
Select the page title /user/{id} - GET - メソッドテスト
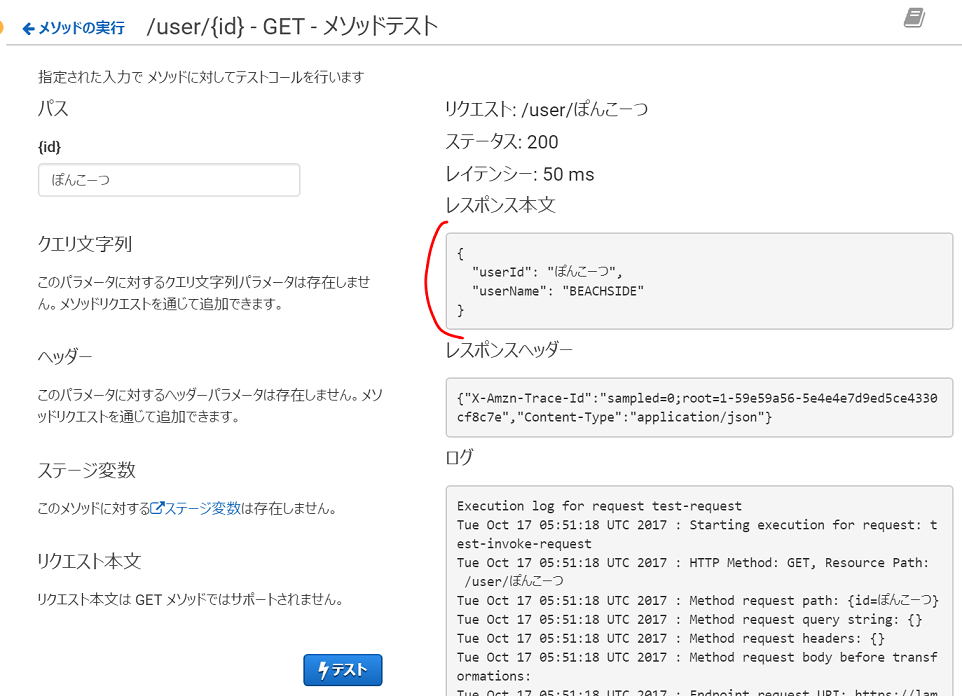(x=292, y=26)
